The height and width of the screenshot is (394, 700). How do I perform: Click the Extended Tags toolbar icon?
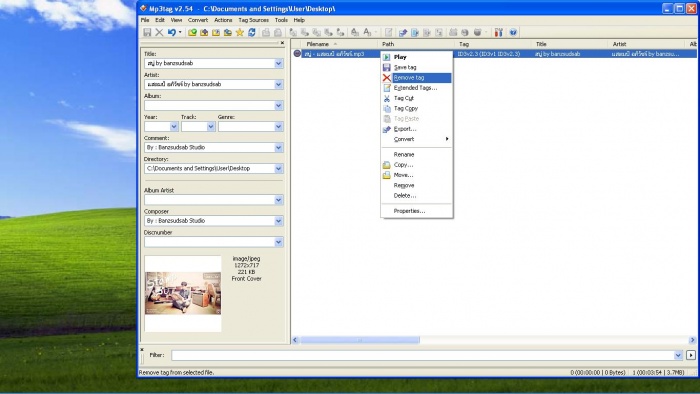(389, 32)
